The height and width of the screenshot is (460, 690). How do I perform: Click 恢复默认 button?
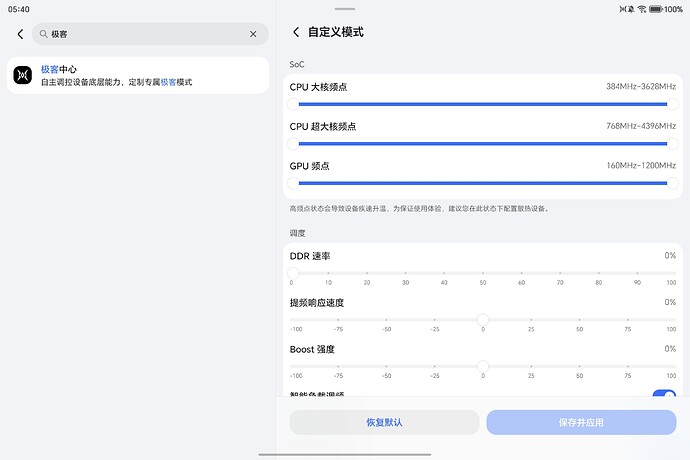pyautogui.click(x=384, y=422)
